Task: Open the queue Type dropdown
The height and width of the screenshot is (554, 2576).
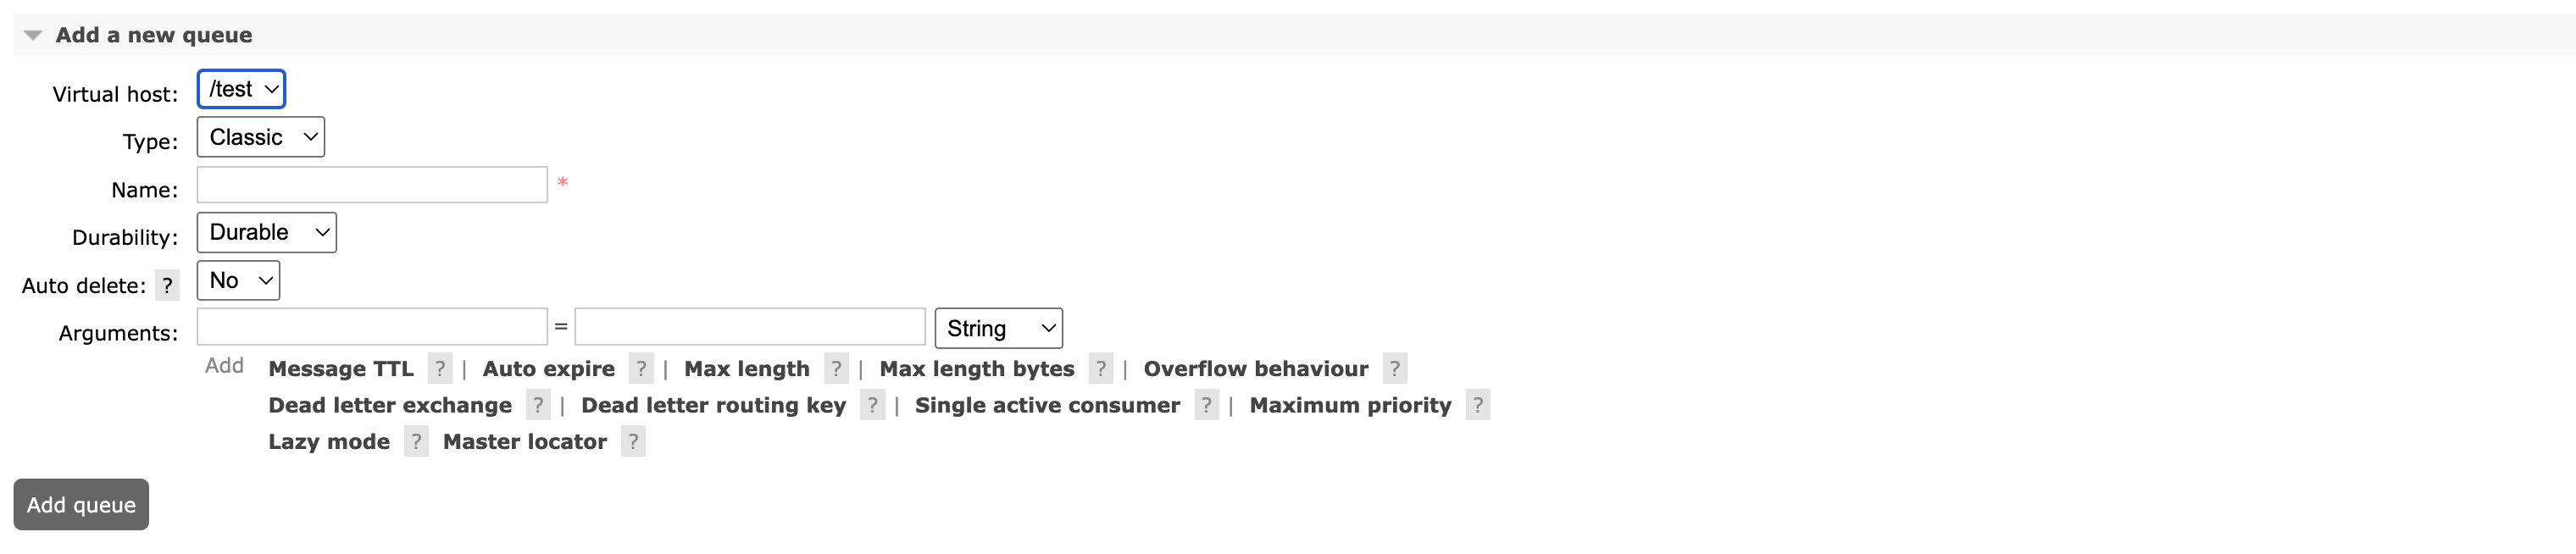Action: tap(260, 137)
